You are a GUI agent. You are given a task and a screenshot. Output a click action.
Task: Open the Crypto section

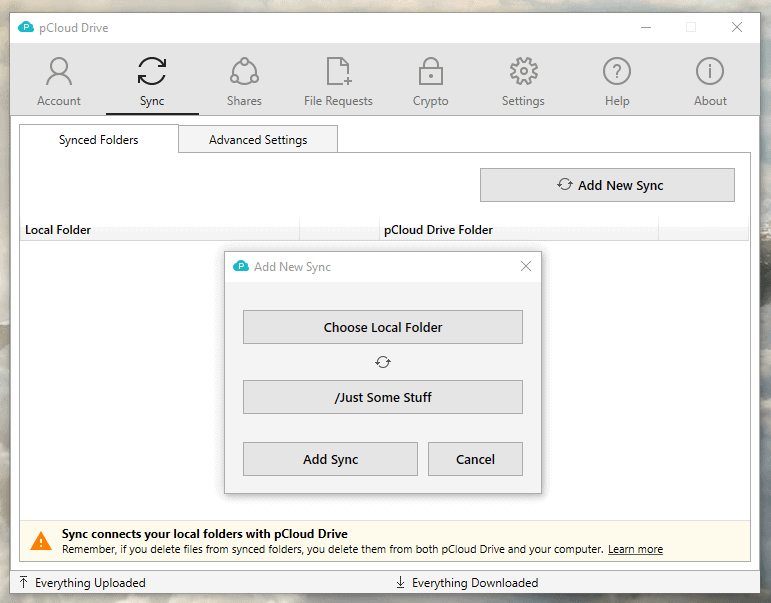[x=431, y=81]
